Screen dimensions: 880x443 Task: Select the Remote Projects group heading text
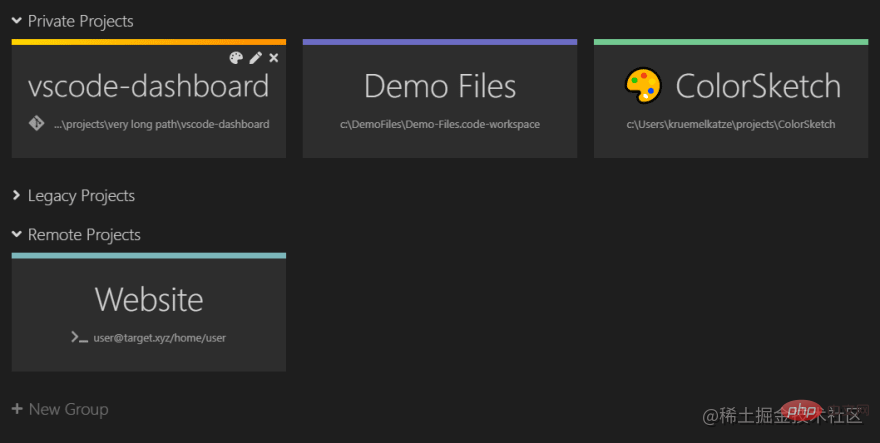tap(84, 235)
